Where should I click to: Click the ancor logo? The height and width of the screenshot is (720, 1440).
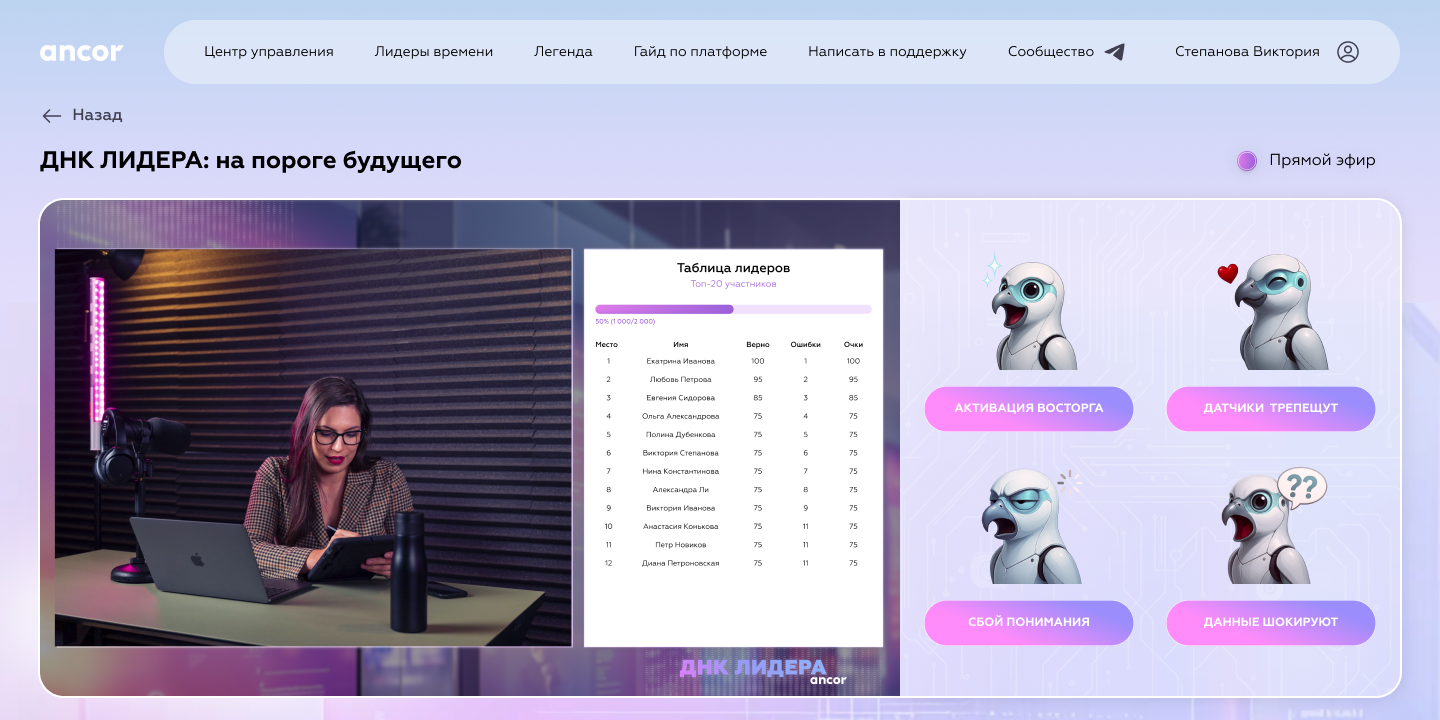click(82, 53)
